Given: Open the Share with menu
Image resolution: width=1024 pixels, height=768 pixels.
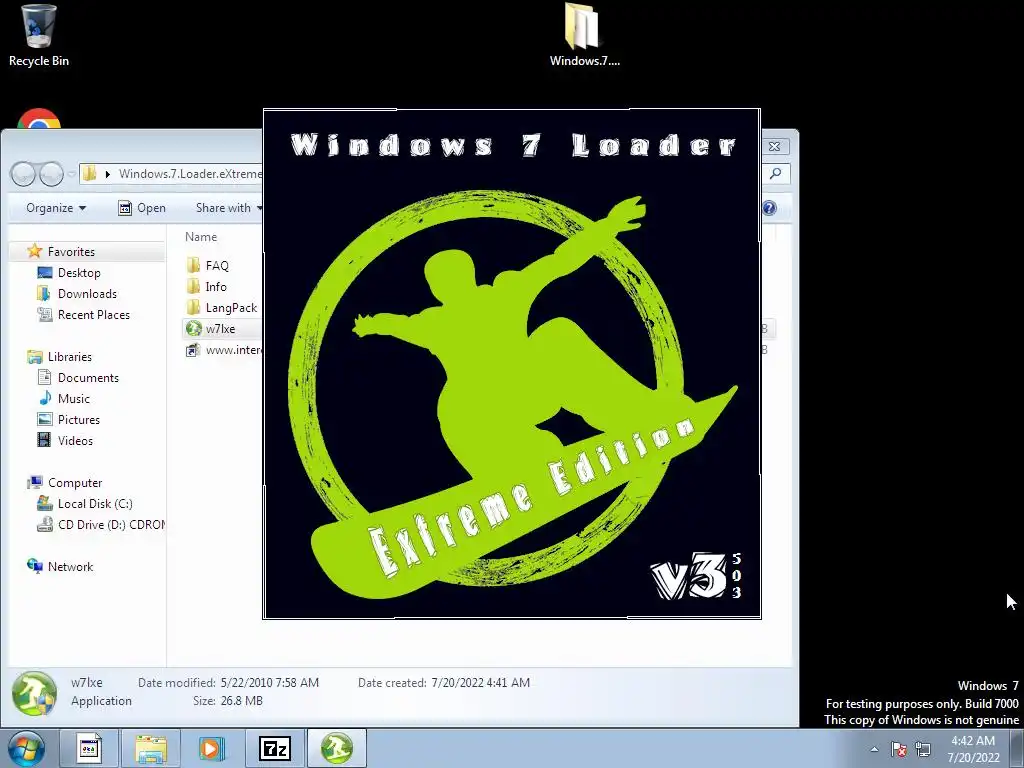Looking at the screenshot, I should [228, 208].
